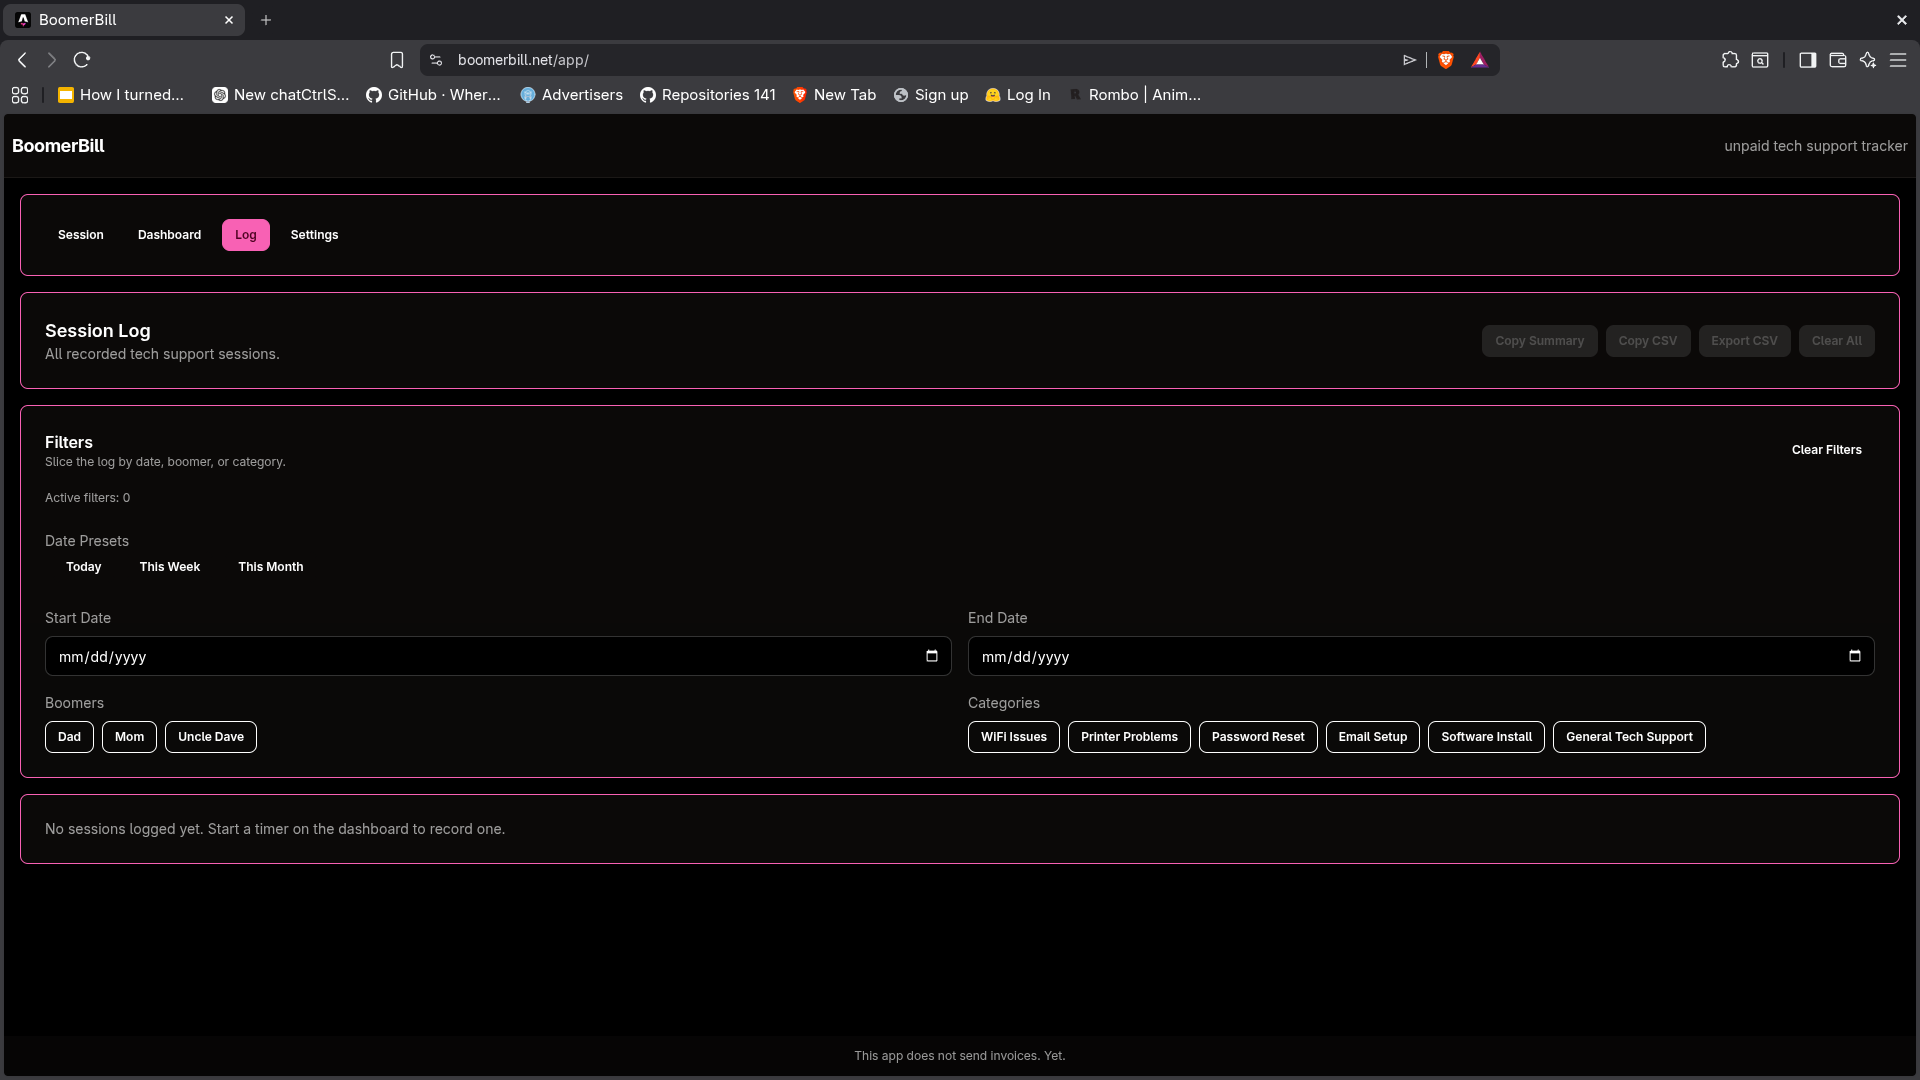Reload the page
The height and width of the screenshot is (1080, 1920).
82,60
